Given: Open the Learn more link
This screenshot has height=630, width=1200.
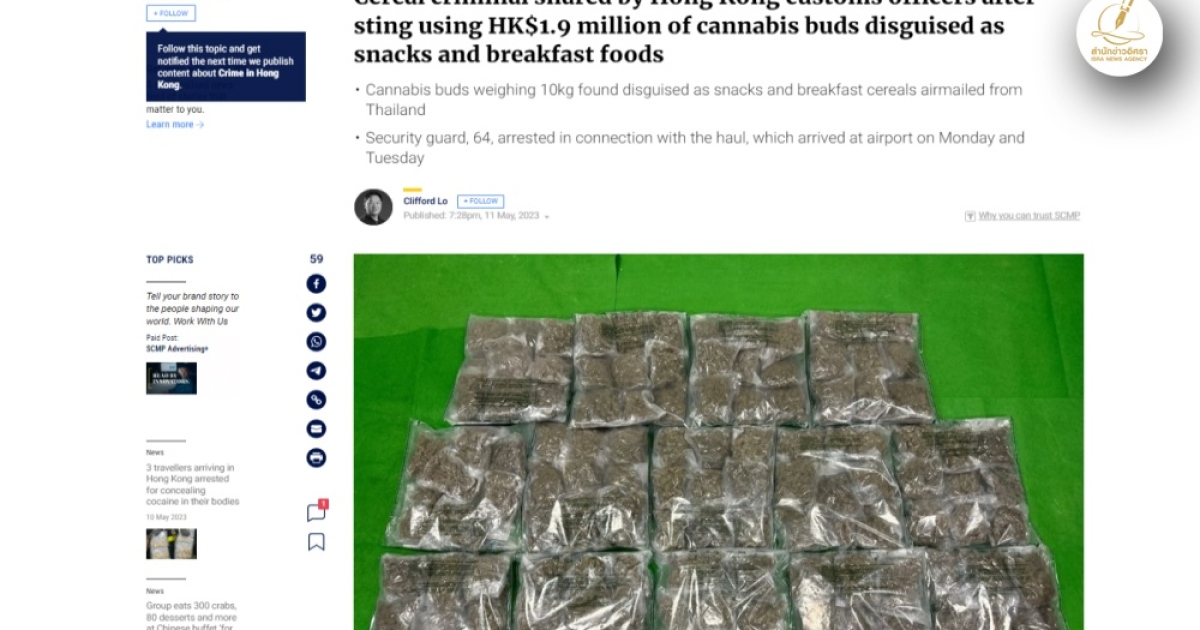Looking at the screenshot, I should click(x=175, y=124).
